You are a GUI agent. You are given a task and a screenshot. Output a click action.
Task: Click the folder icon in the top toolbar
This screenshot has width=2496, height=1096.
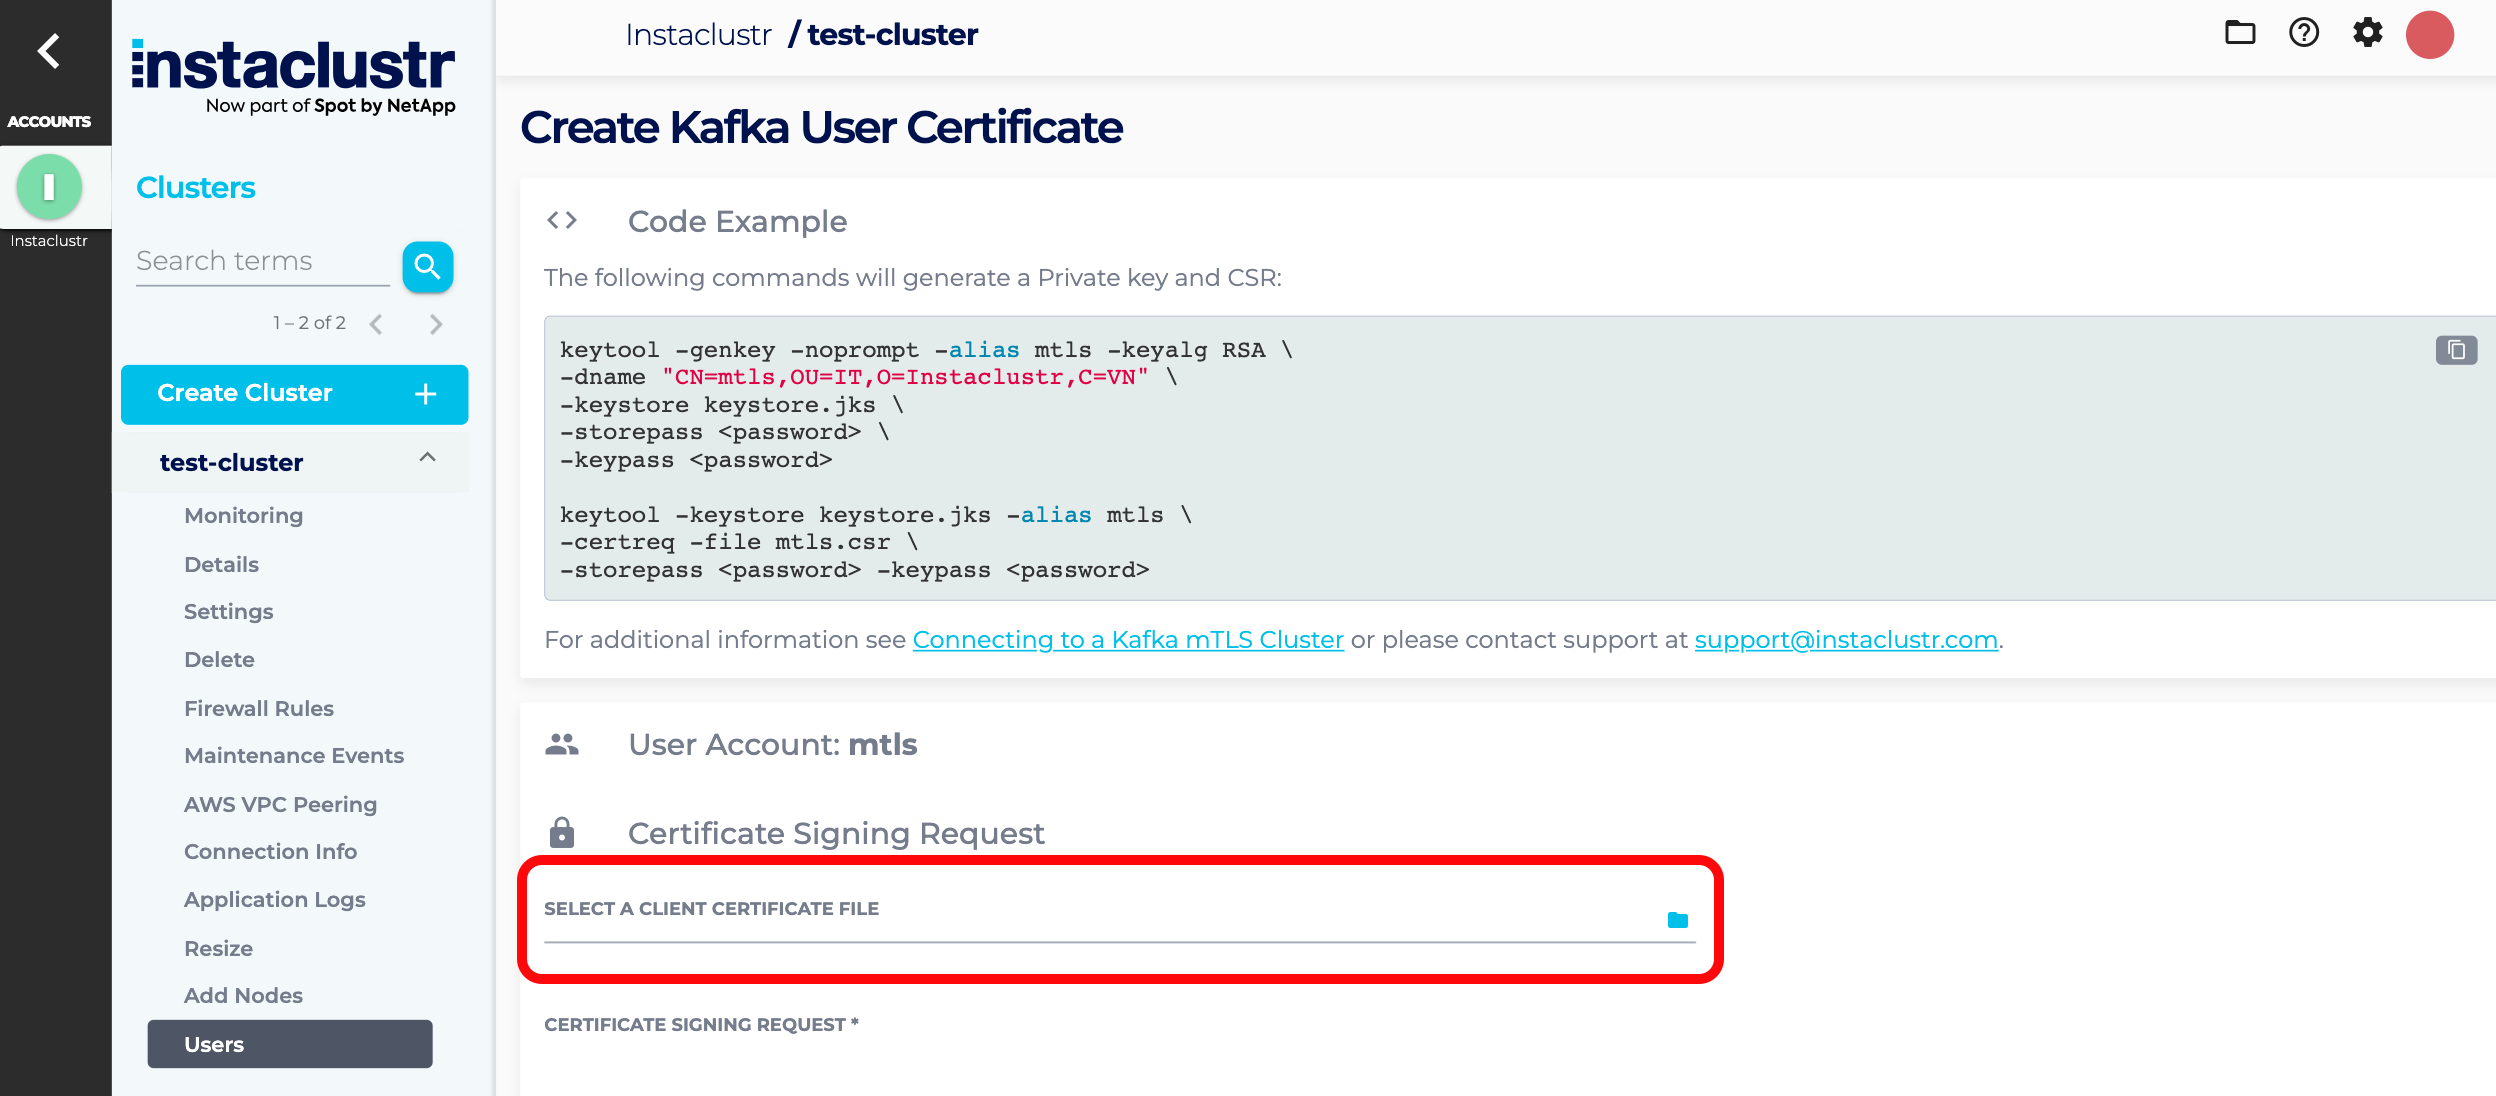tap(2240, 33)
